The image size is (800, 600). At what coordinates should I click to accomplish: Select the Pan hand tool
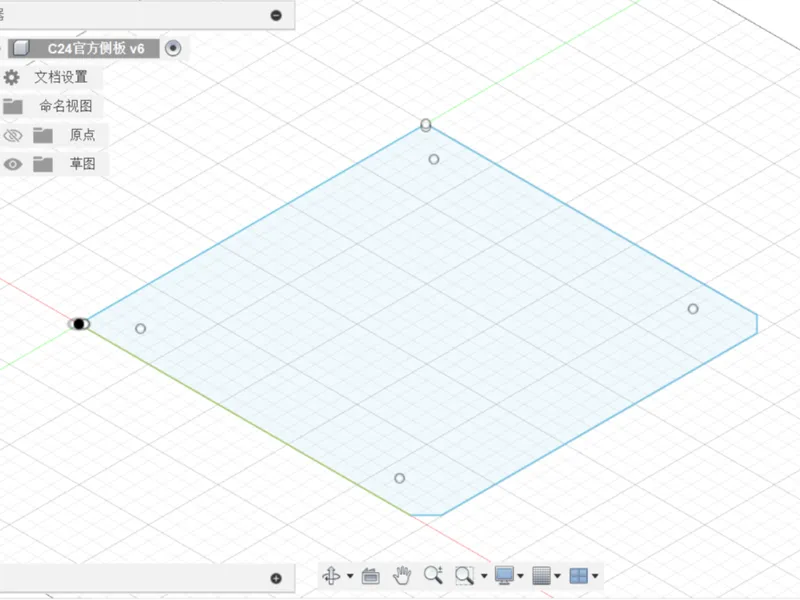coord(402,576)
